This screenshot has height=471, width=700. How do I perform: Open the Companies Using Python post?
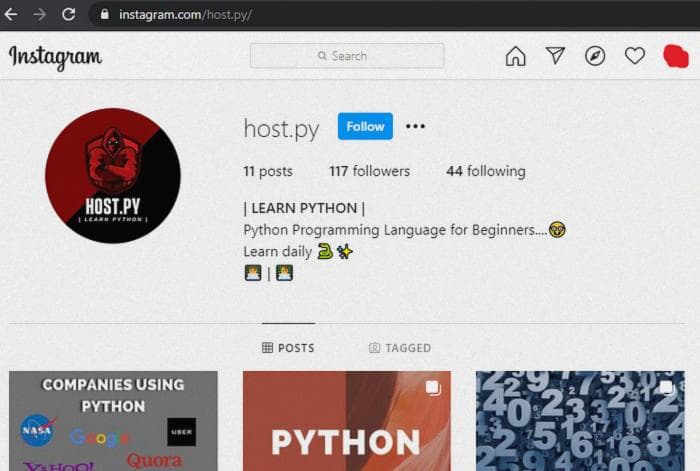pyautogui.click(x=113, y=420)
